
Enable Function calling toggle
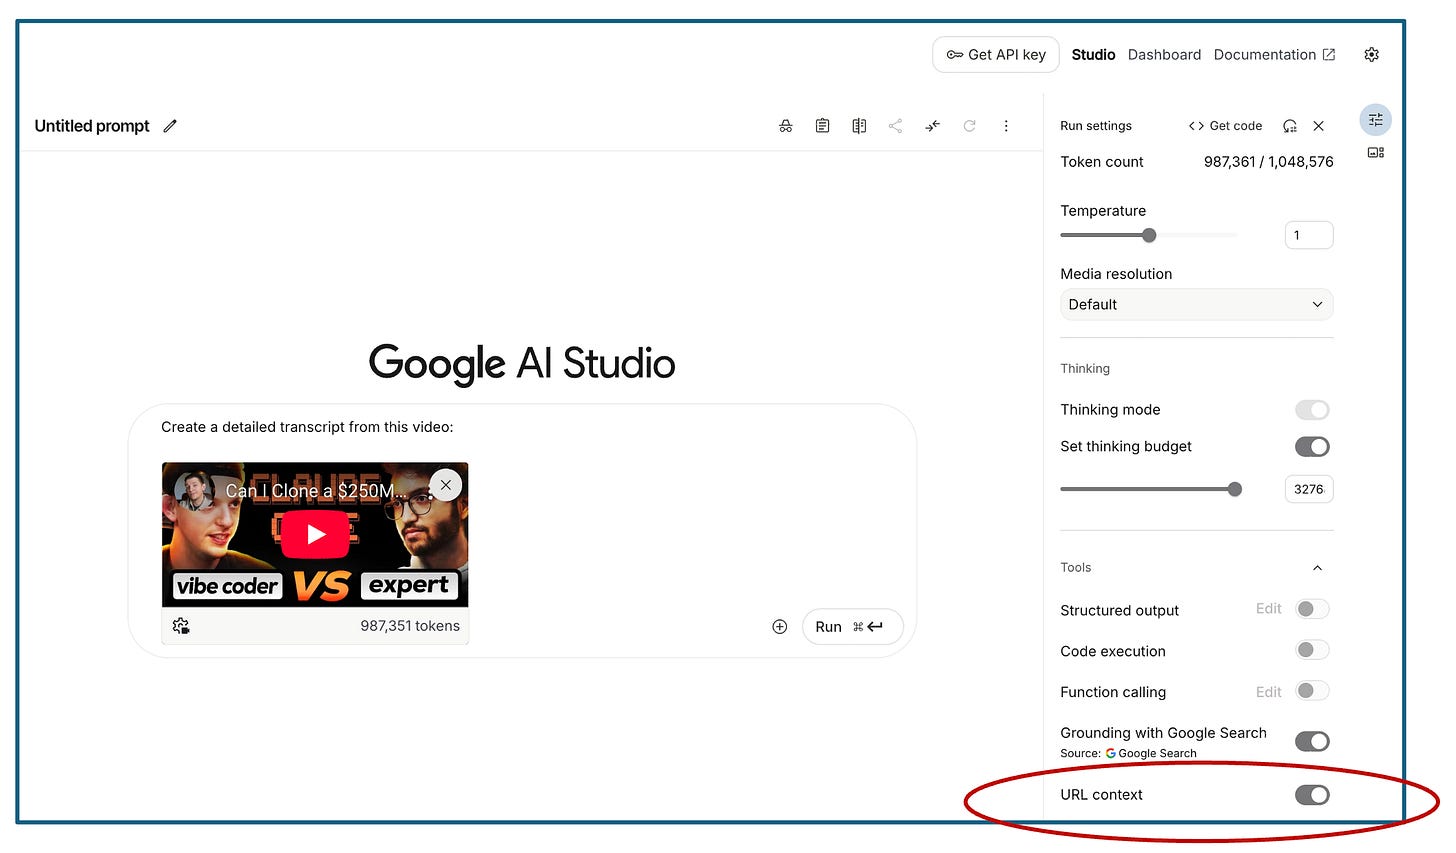(x=1312, y=691)
